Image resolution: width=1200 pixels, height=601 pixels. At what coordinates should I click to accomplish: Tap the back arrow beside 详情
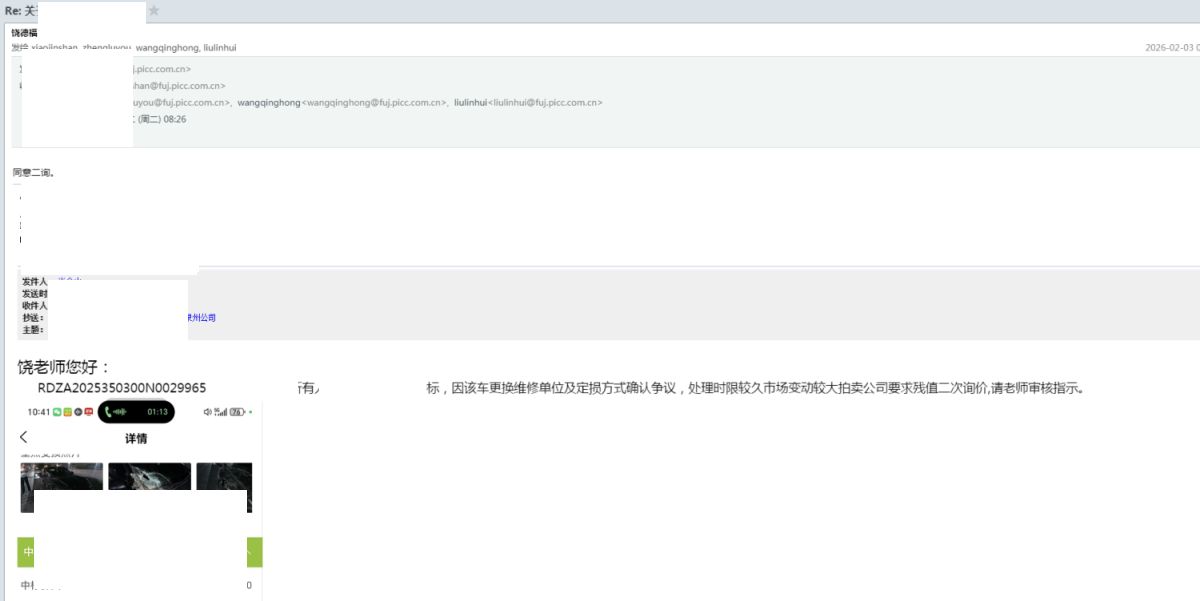24,437
